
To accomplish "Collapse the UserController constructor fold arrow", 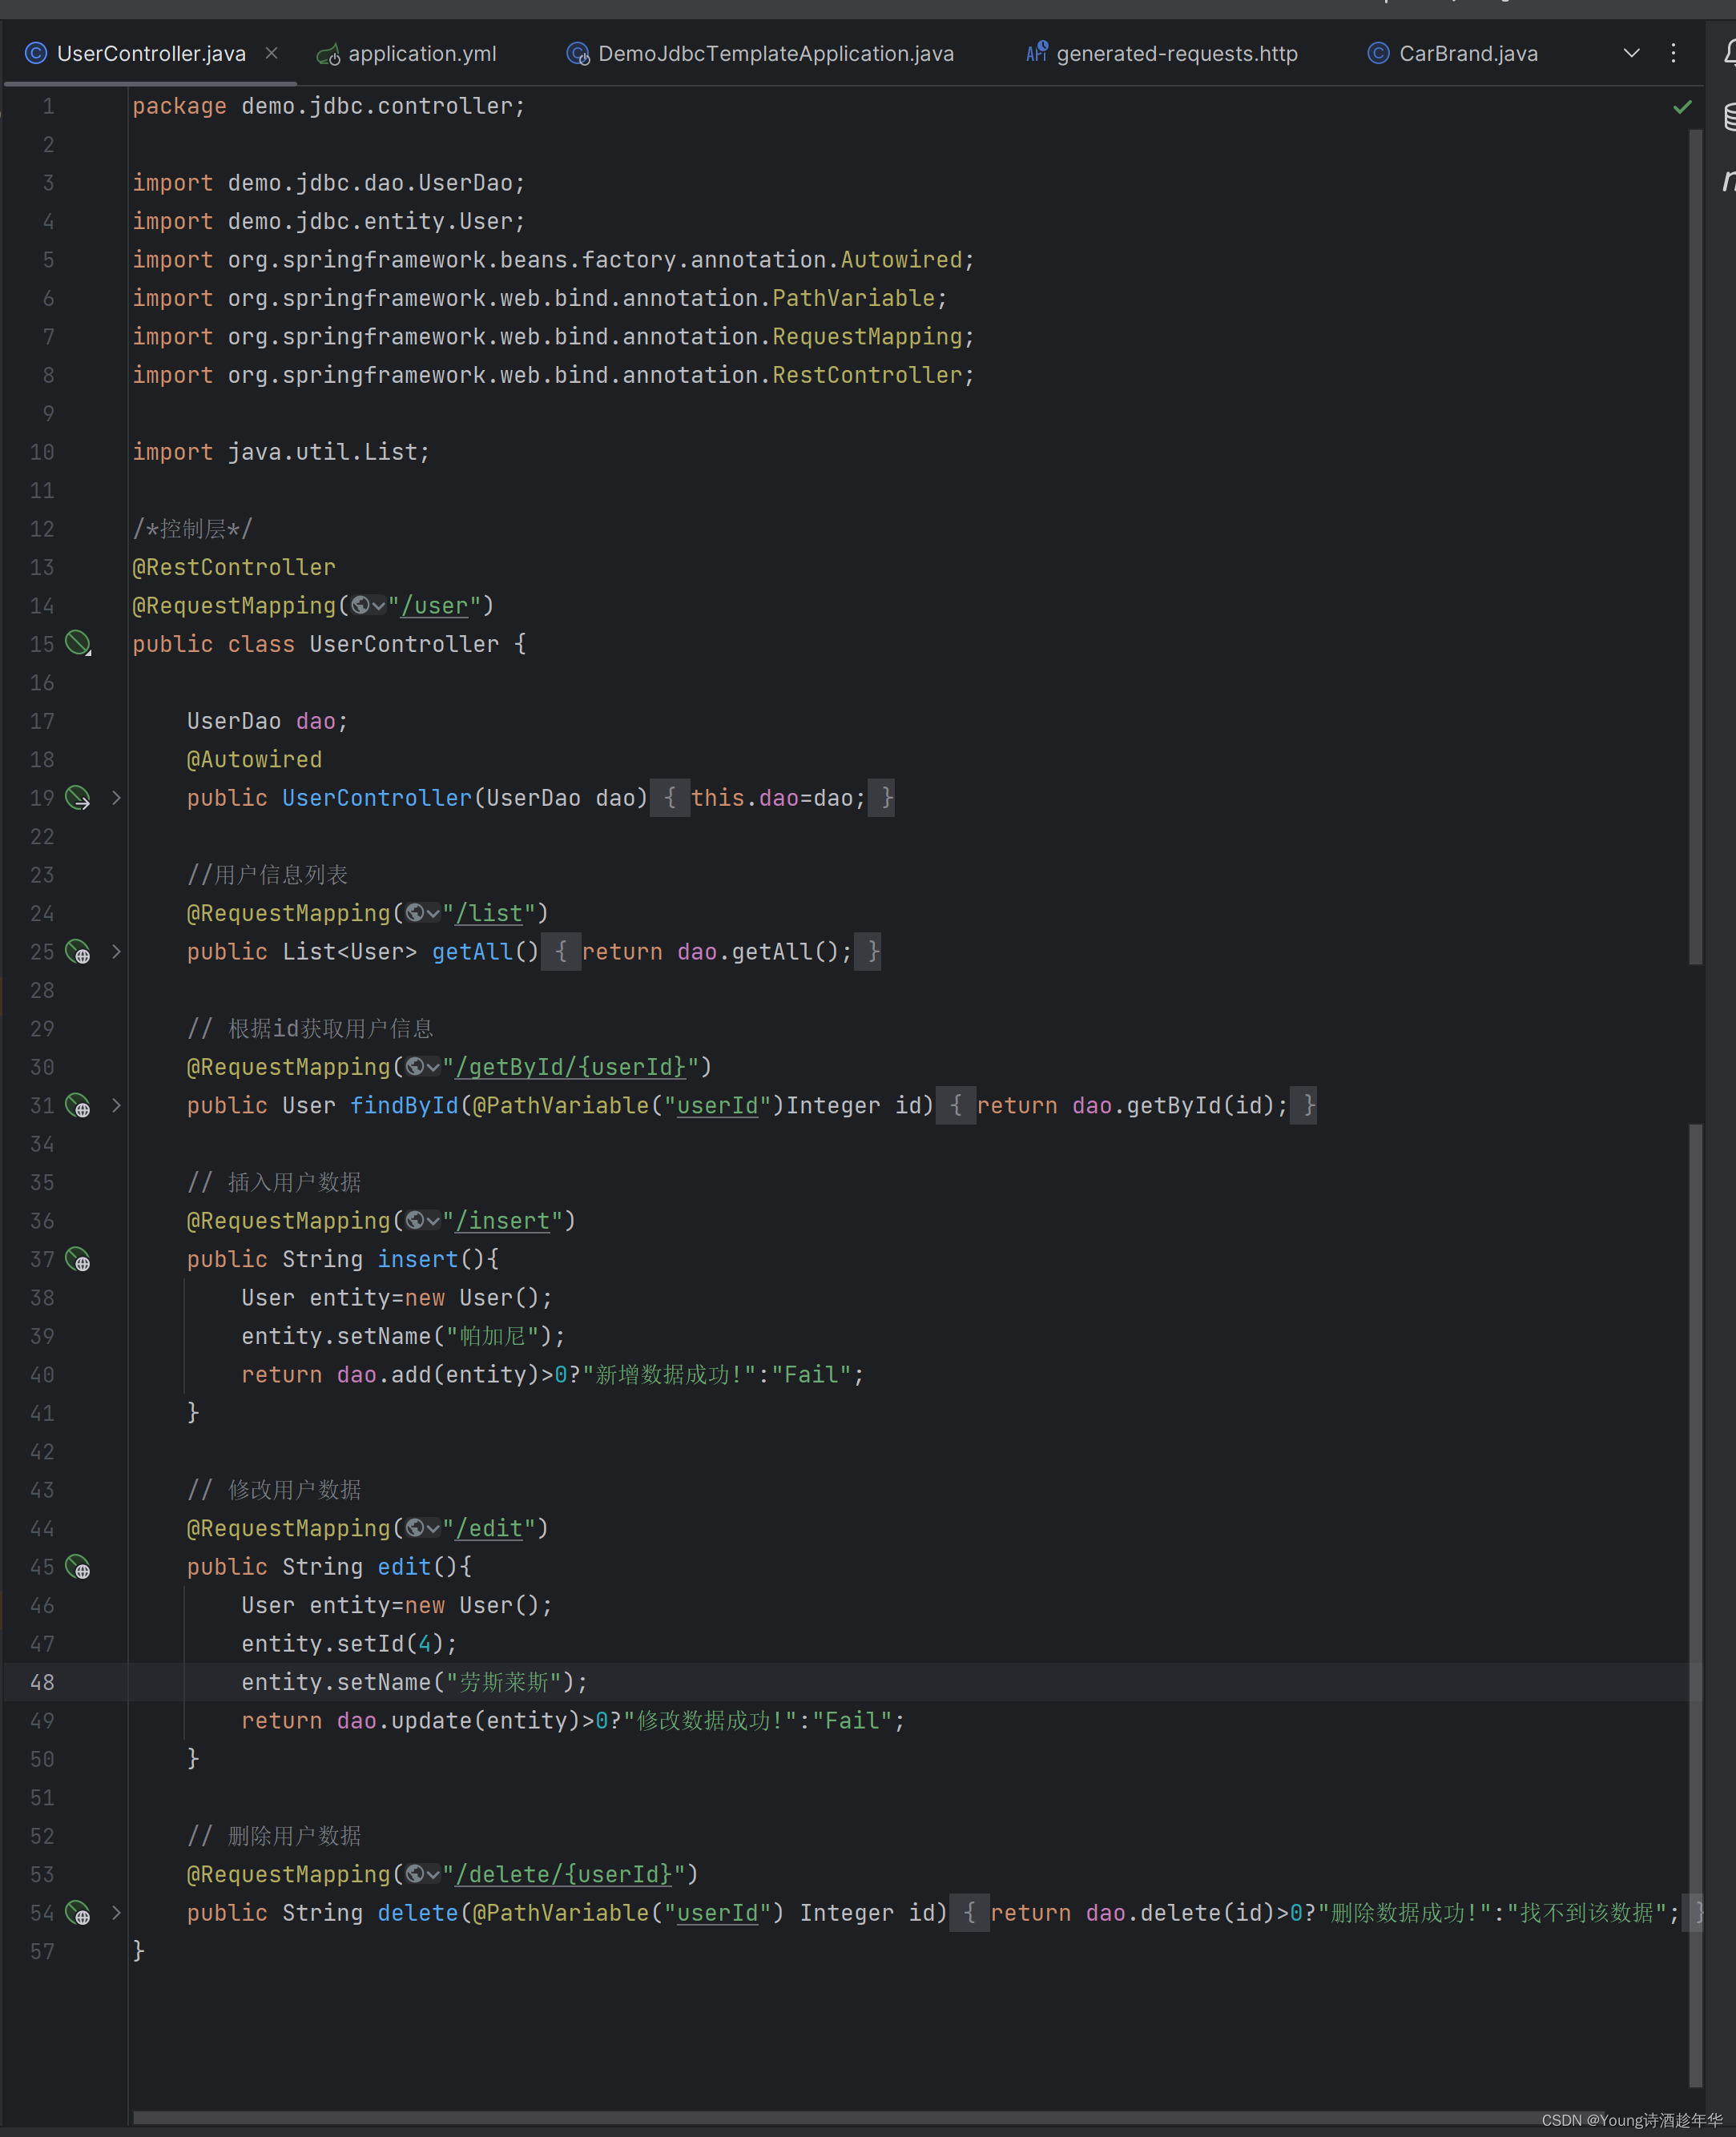I will tap(116, 797).
